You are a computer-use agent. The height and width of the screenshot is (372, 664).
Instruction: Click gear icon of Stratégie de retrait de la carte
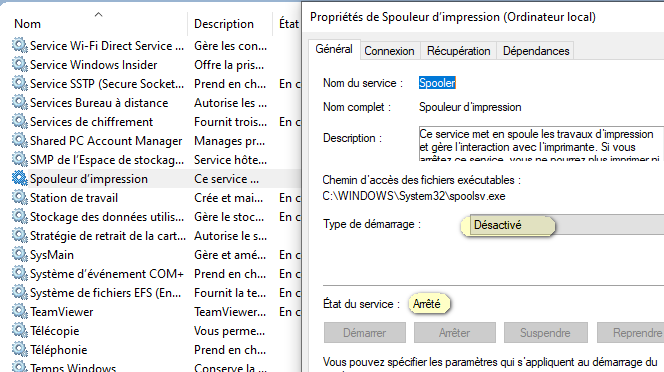pos(19,236)
